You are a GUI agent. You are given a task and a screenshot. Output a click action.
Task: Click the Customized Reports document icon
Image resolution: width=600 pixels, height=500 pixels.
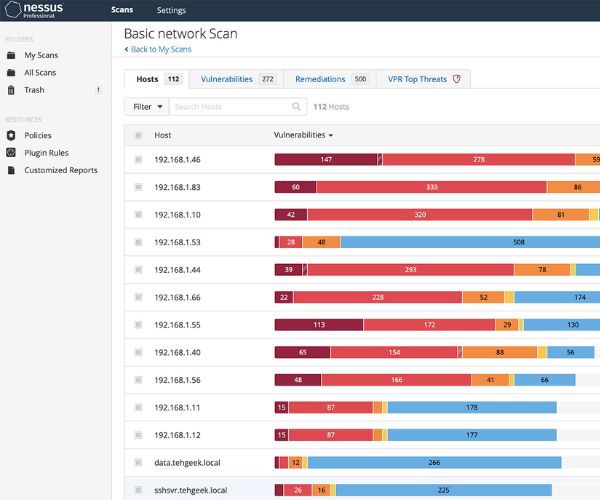(11, 170)
